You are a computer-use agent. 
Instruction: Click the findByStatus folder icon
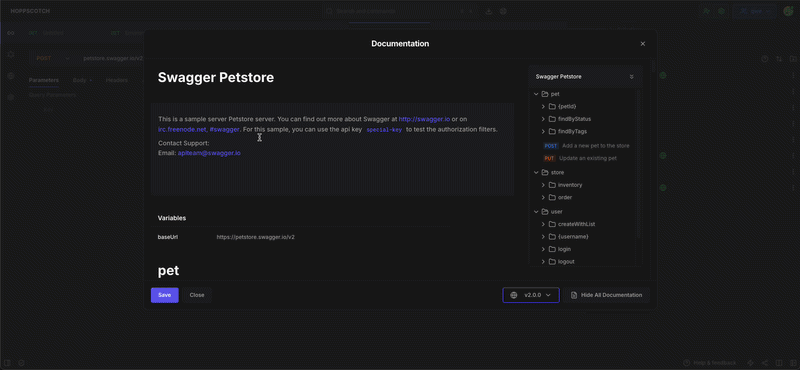click(x=552, y=119)
